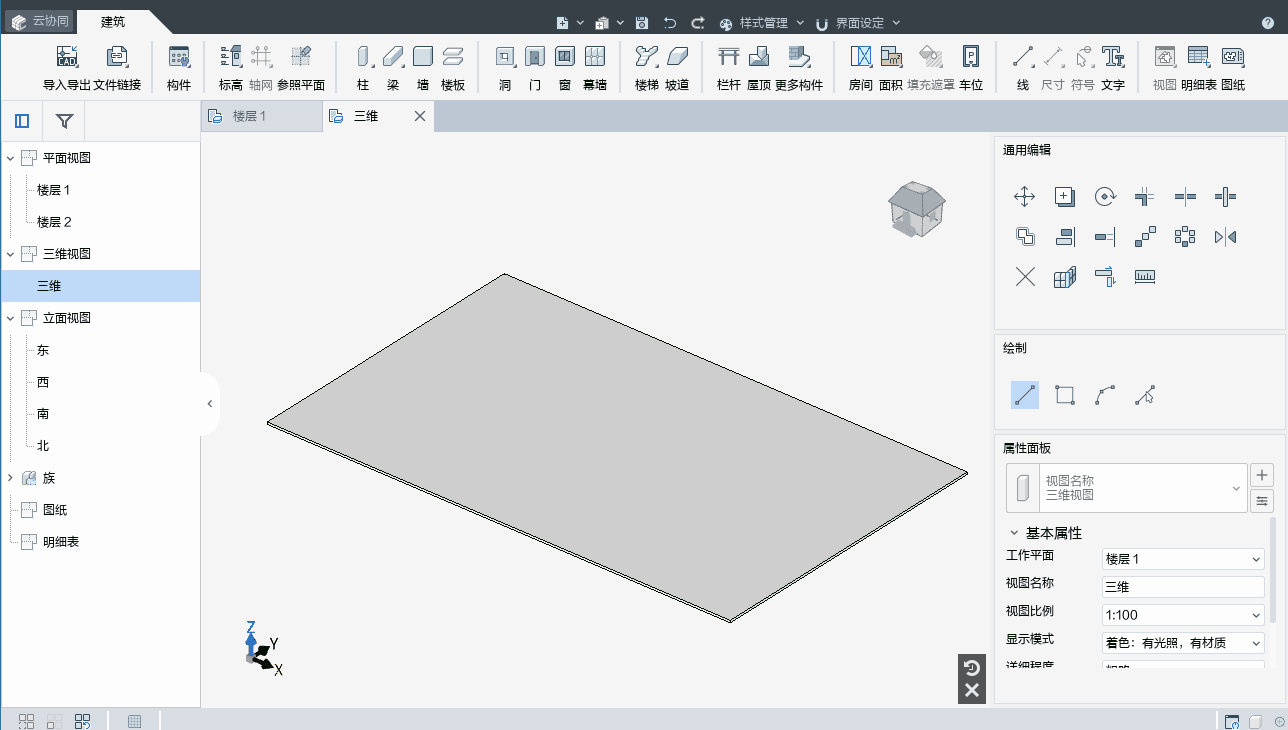Activate the arc draw mode

1105,395
